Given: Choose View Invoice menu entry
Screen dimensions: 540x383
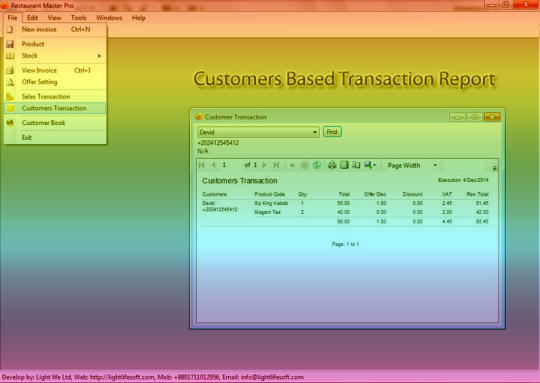Looking at the screenshot, I should (x=55, y=70).
